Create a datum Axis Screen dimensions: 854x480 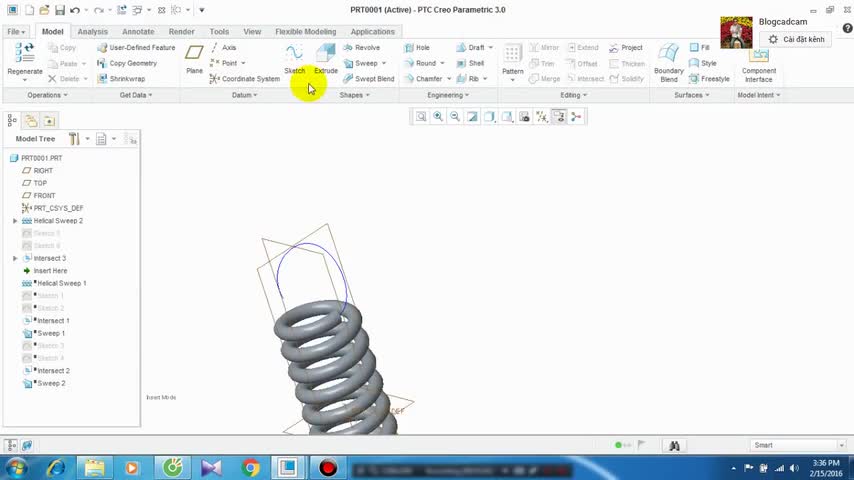pos(223,48)
